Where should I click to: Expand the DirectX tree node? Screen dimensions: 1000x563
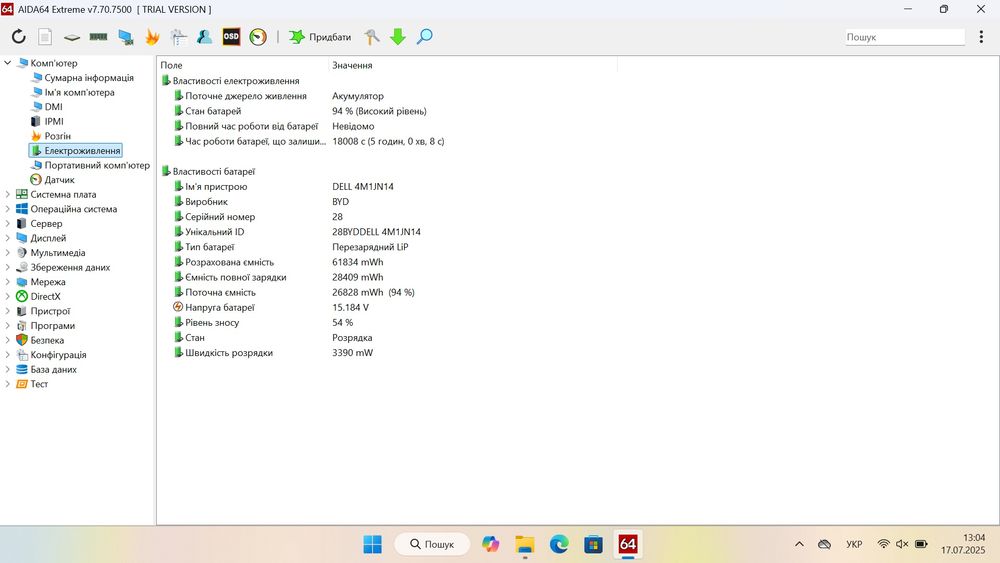click(x=8, y=296)
